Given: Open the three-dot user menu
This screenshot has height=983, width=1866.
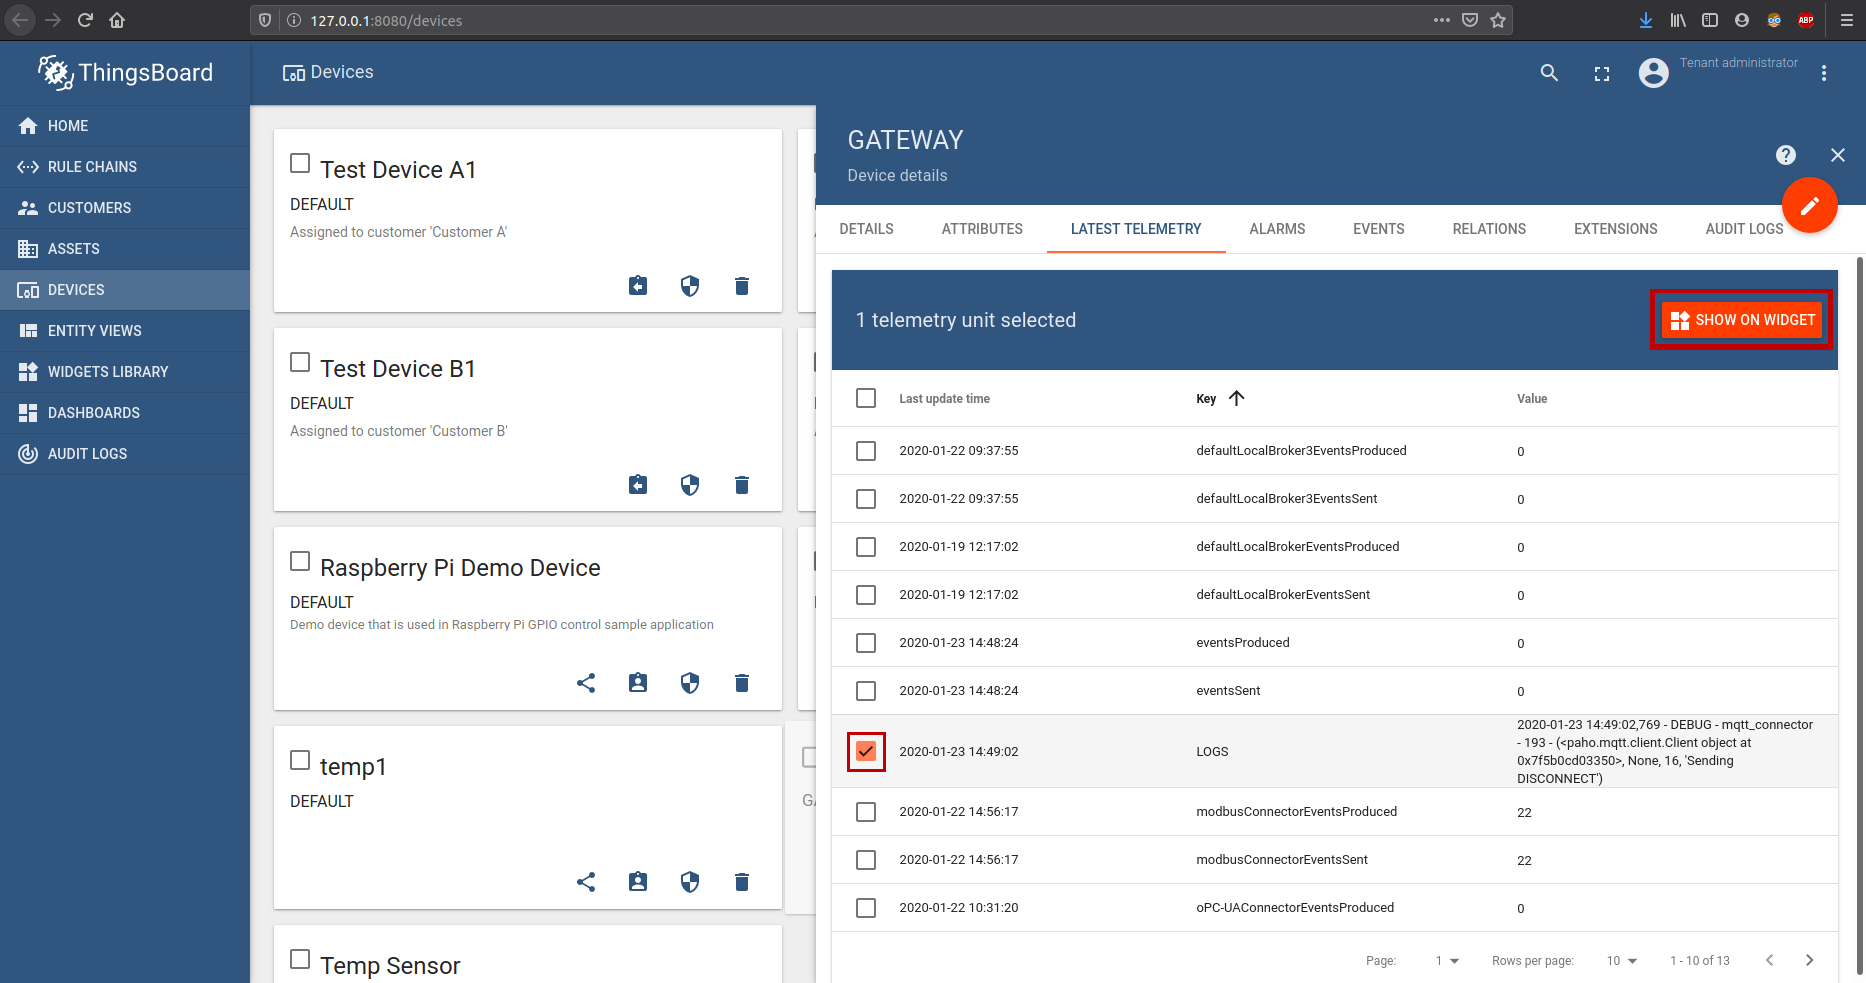Looking at the screenshot, I should pyautogui.click(x=1824, y=73).
